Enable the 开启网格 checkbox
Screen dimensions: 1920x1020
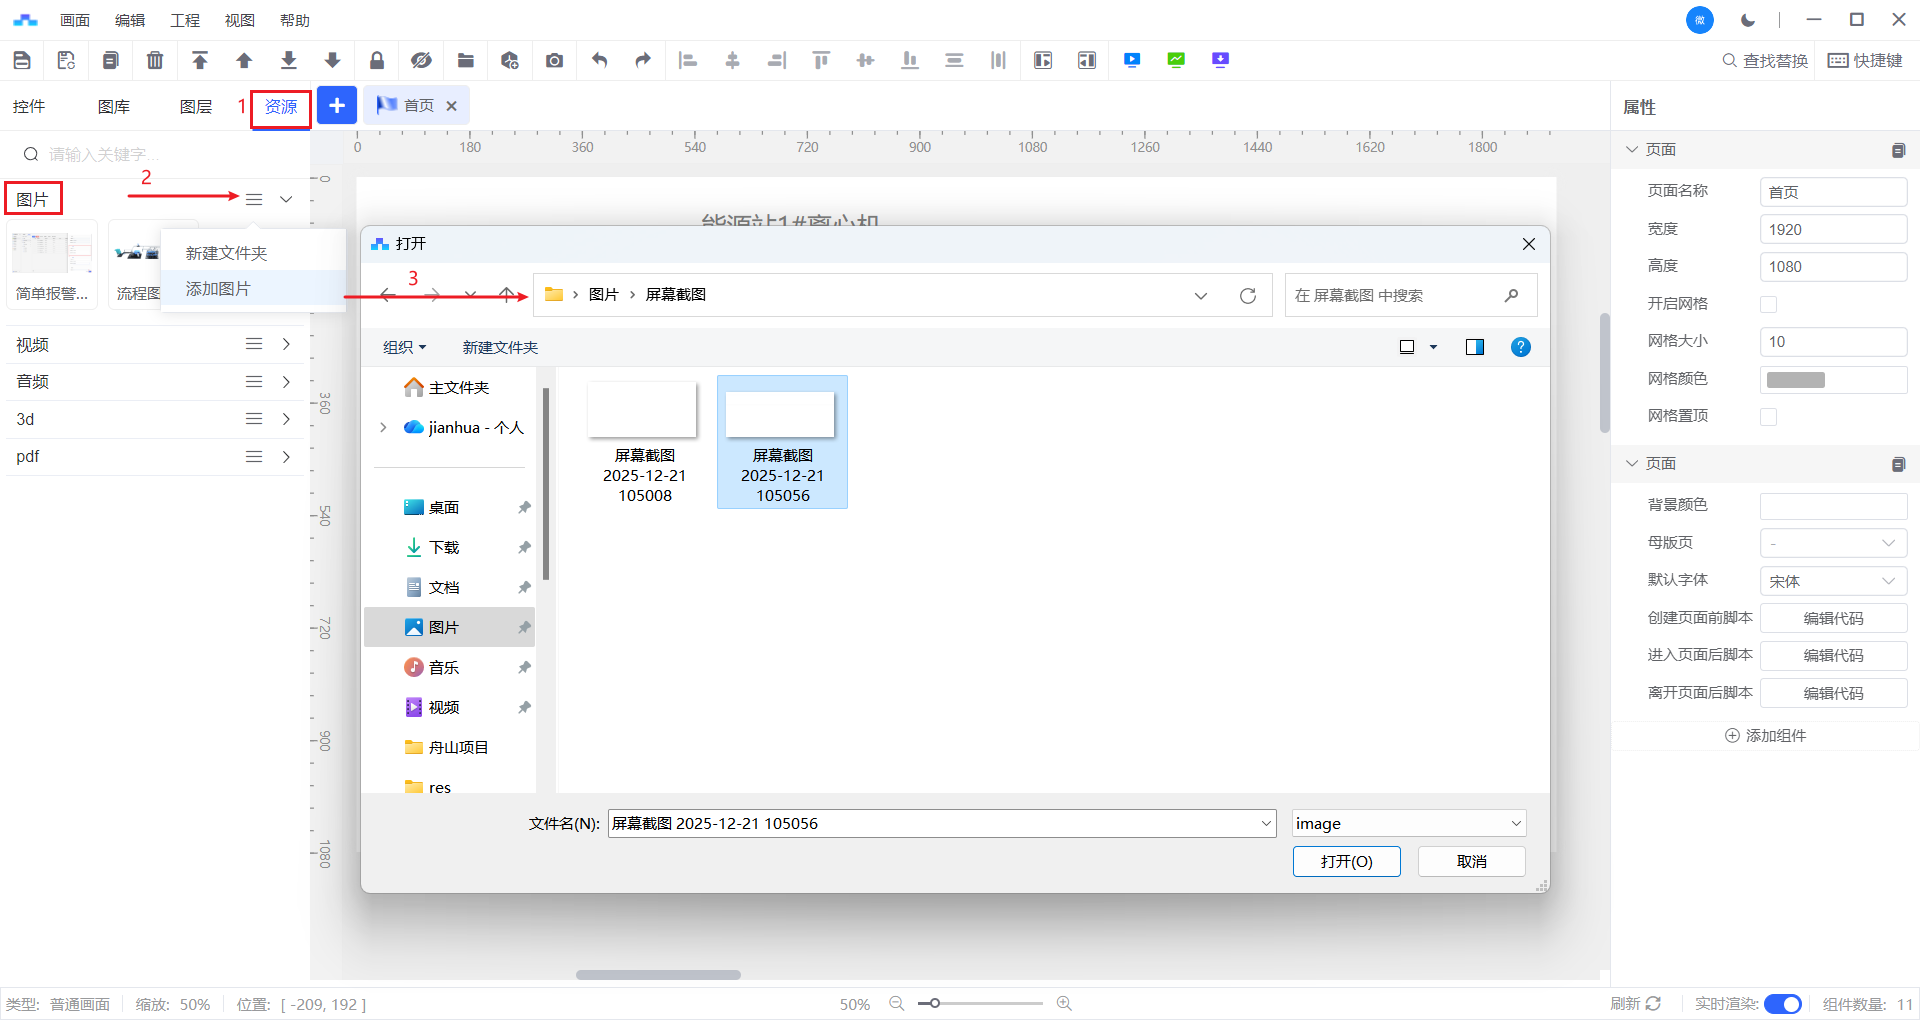click(x=1768, y=304)
